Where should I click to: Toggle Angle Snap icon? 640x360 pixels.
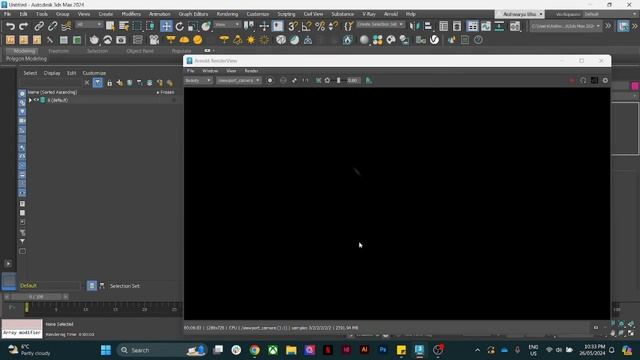pyautogui.click(x=306, y=27)
